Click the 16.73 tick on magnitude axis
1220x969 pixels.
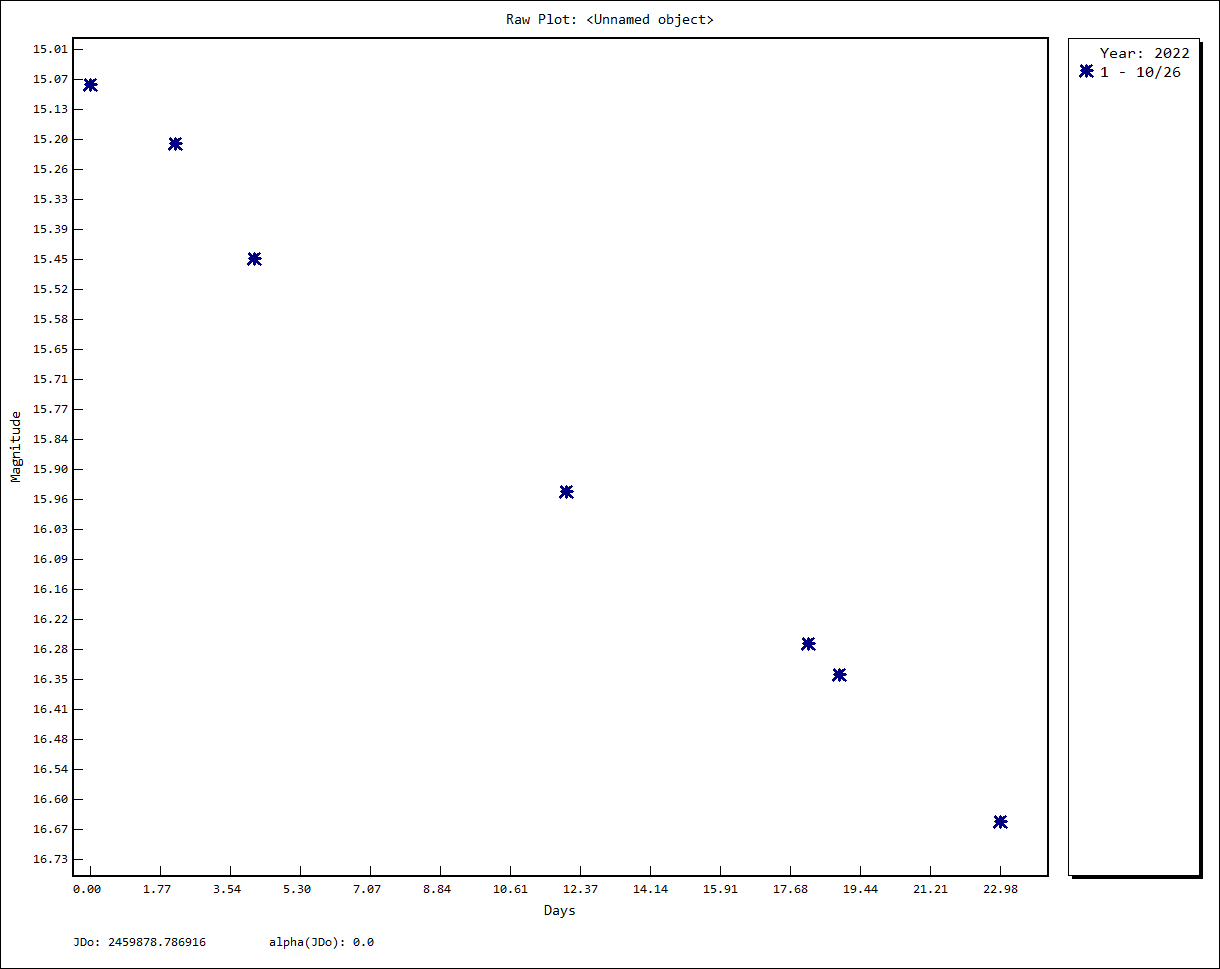[x=50, y=859]
